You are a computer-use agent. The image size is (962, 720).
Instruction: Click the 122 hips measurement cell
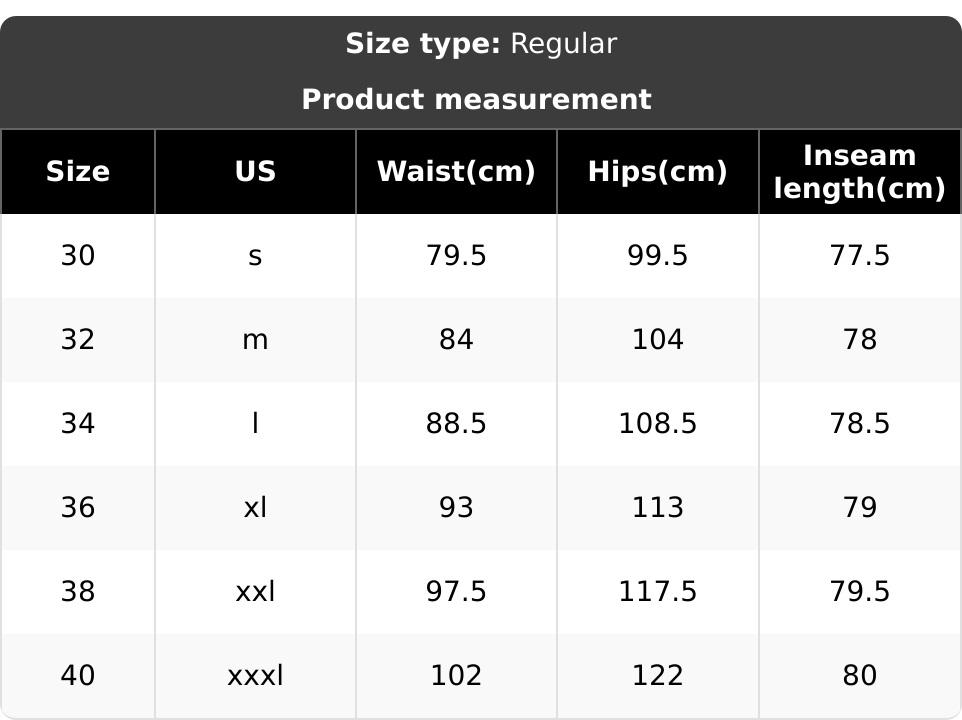click(x=657, y=676)
